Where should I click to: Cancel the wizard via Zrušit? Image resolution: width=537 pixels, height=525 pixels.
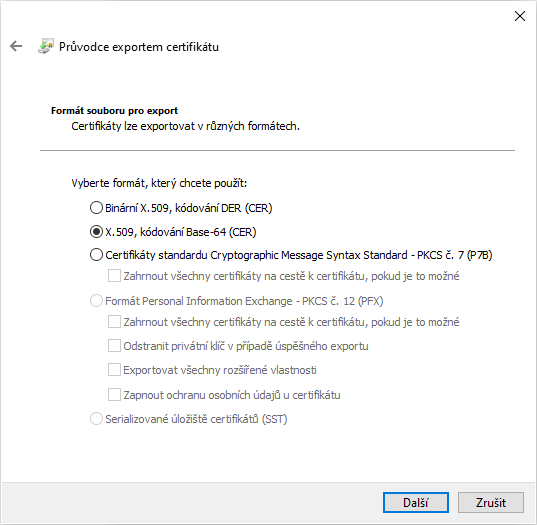(x=491, y=502)
